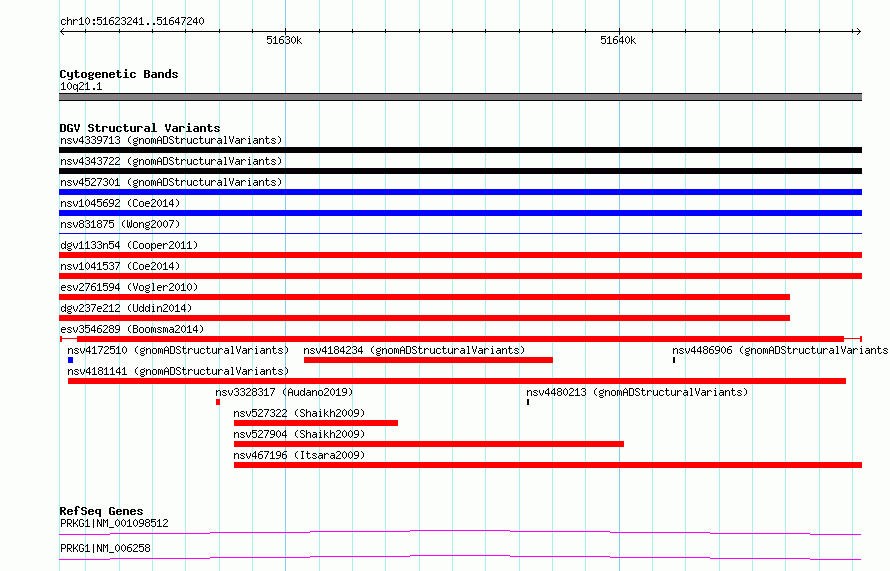Click the 51630k ruler label
Image resolution: width=890 pixels, height=571 pixels.
[284, 40]
